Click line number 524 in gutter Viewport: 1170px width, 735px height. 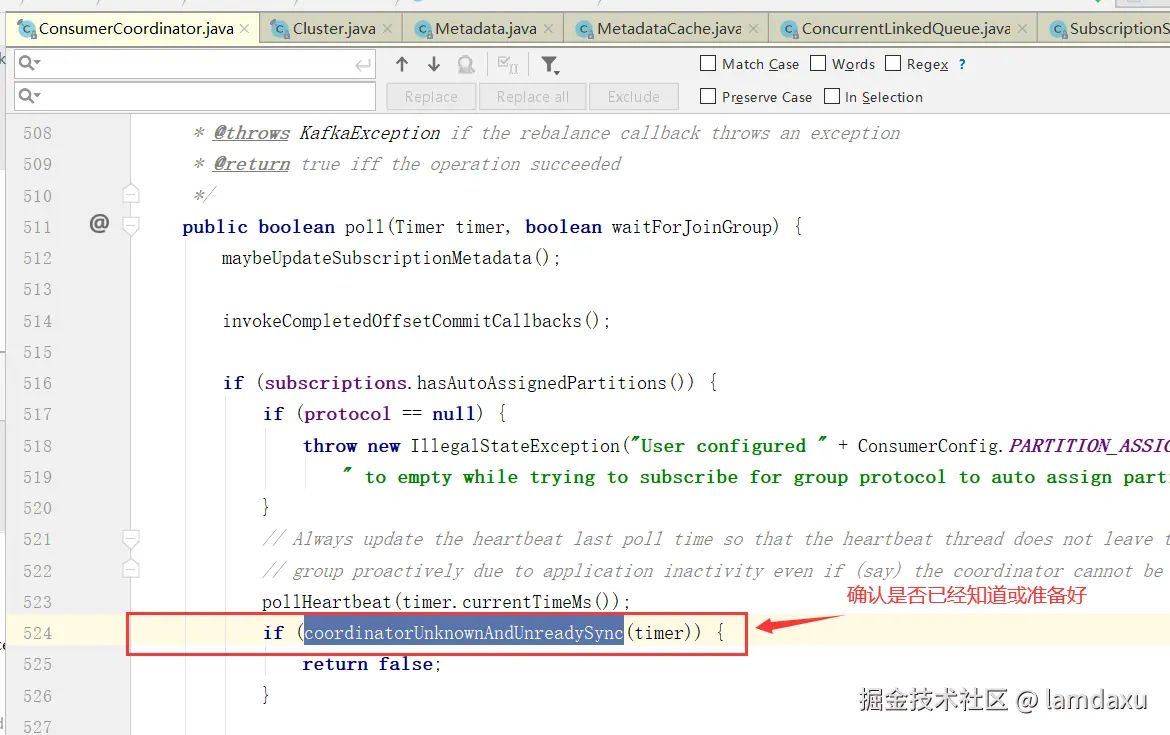click(37, 634)
